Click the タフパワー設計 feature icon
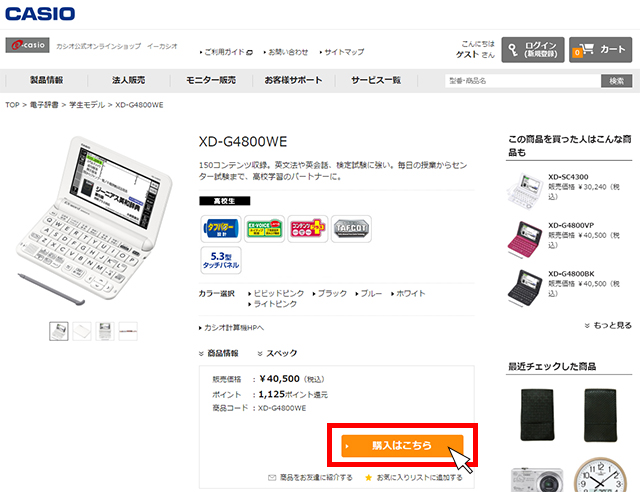The width and height of the screenshot is (640, 492). coord(221,229)
